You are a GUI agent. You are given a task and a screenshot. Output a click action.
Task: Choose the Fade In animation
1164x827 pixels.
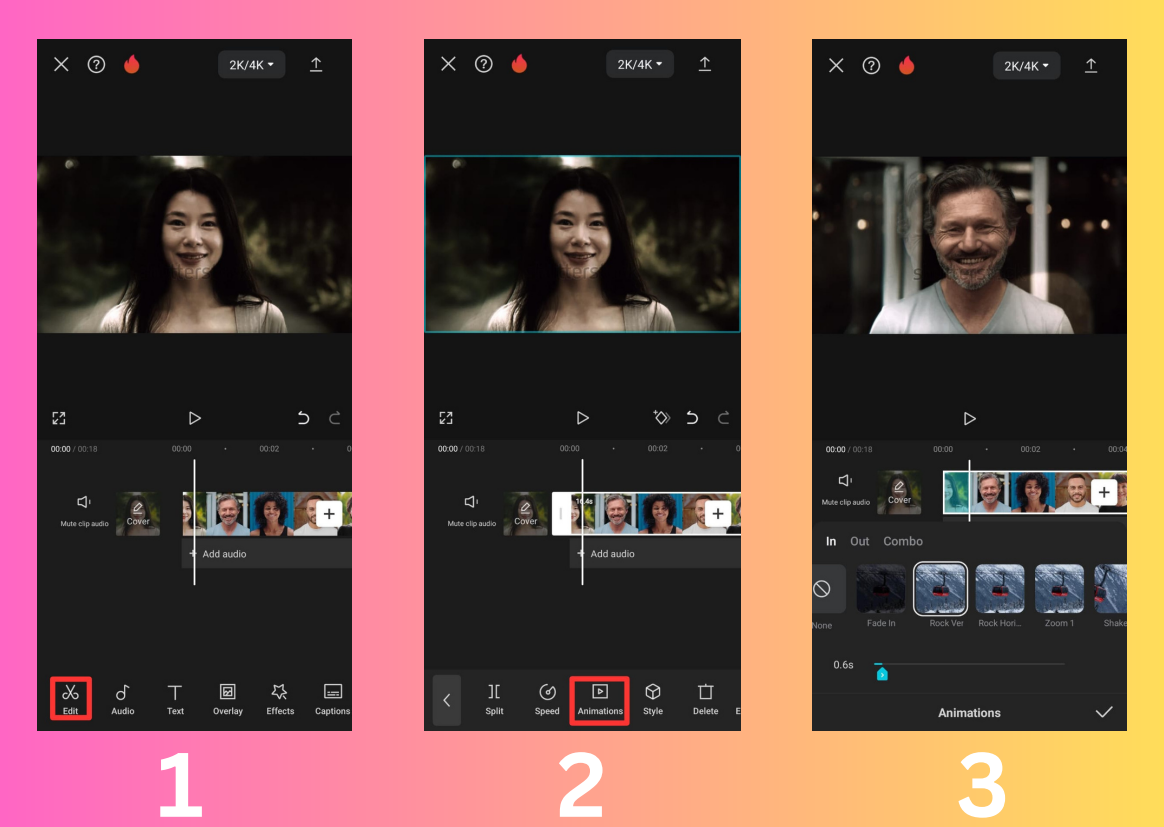pyautogui.click(x=881, y=596)
